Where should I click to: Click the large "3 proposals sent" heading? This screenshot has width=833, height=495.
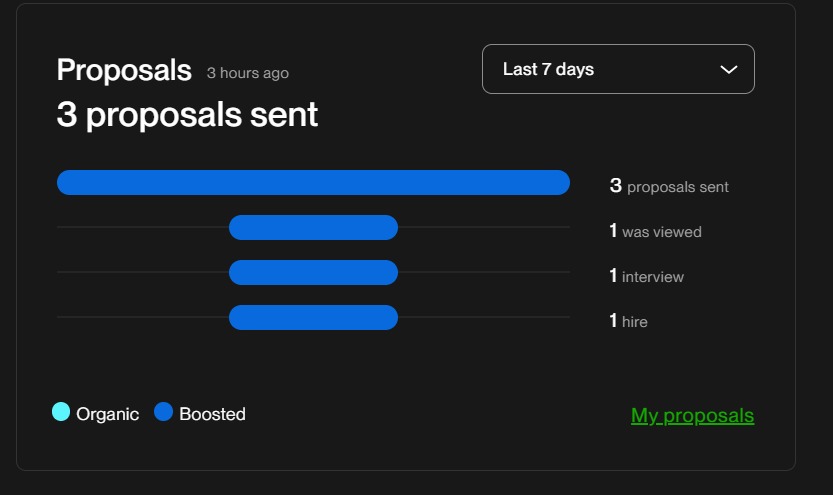[187, 115]
